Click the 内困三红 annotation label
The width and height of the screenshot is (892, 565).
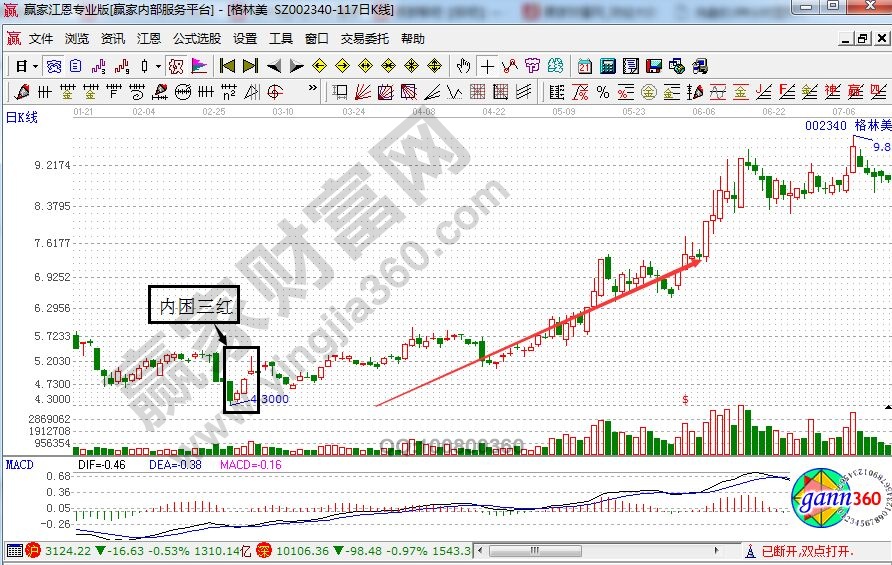196,307
